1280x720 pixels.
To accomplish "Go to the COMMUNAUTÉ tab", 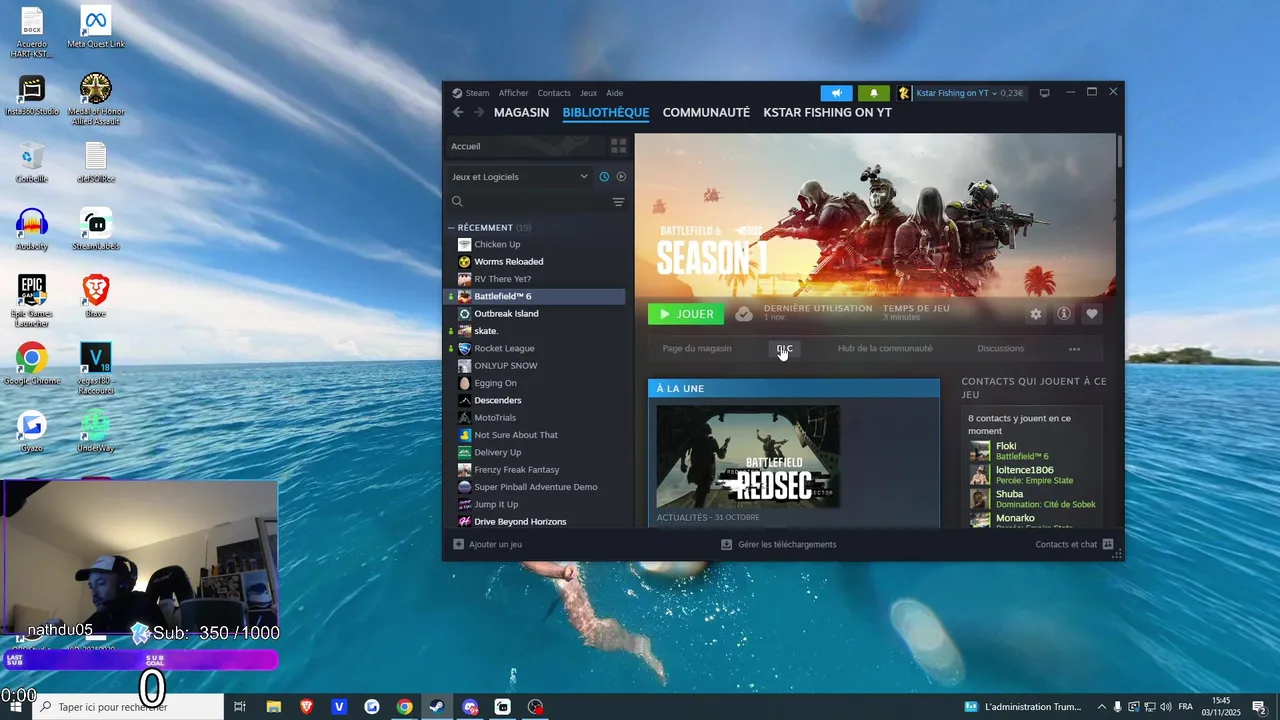I will click(x=706, y=112).
